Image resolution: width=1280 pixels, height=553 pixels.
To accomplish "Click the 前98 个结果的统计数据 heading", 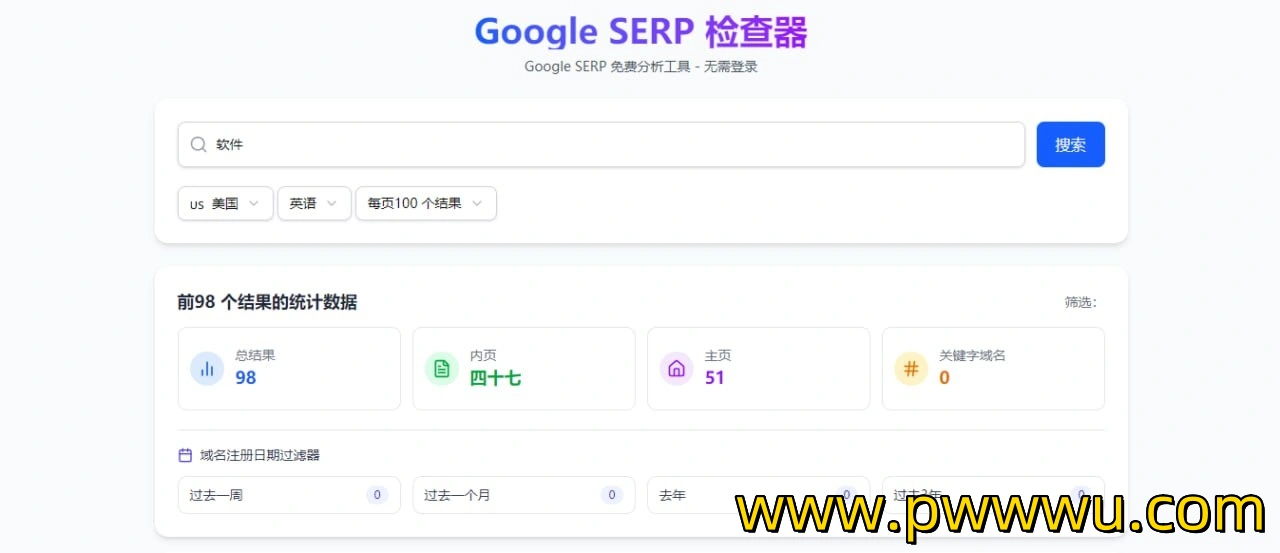I will pyautogui.click(x=267, y=302).
